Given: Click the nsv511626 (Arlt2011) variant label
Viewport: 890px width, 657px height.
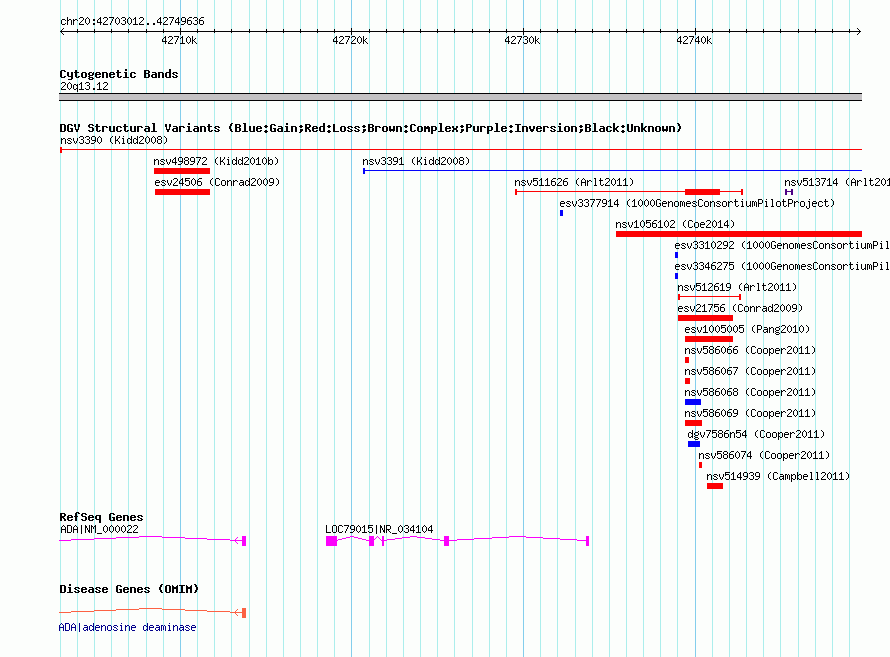Looking at the screenshot, I should tap(574, 182).
